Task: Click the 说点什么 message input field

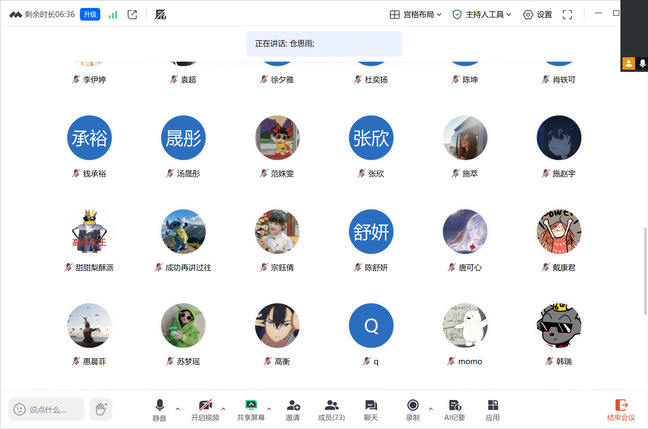Action: pyautogui.click(x=47, y=409)
